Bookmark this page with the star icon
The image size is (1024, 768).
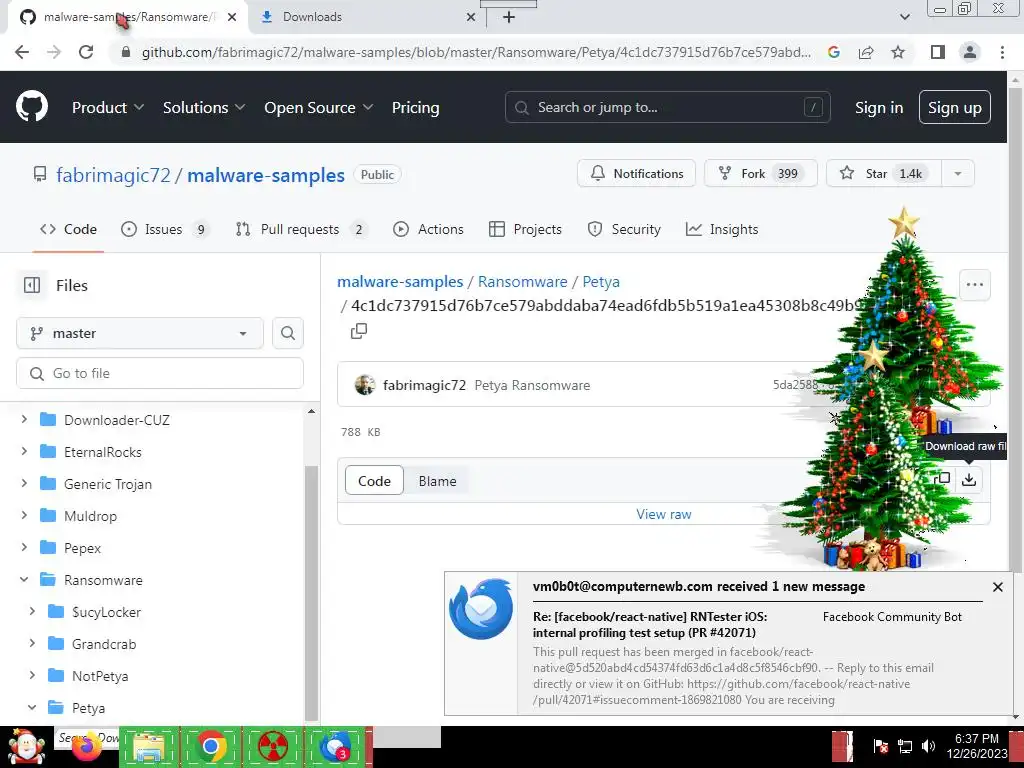click(898, 52)
